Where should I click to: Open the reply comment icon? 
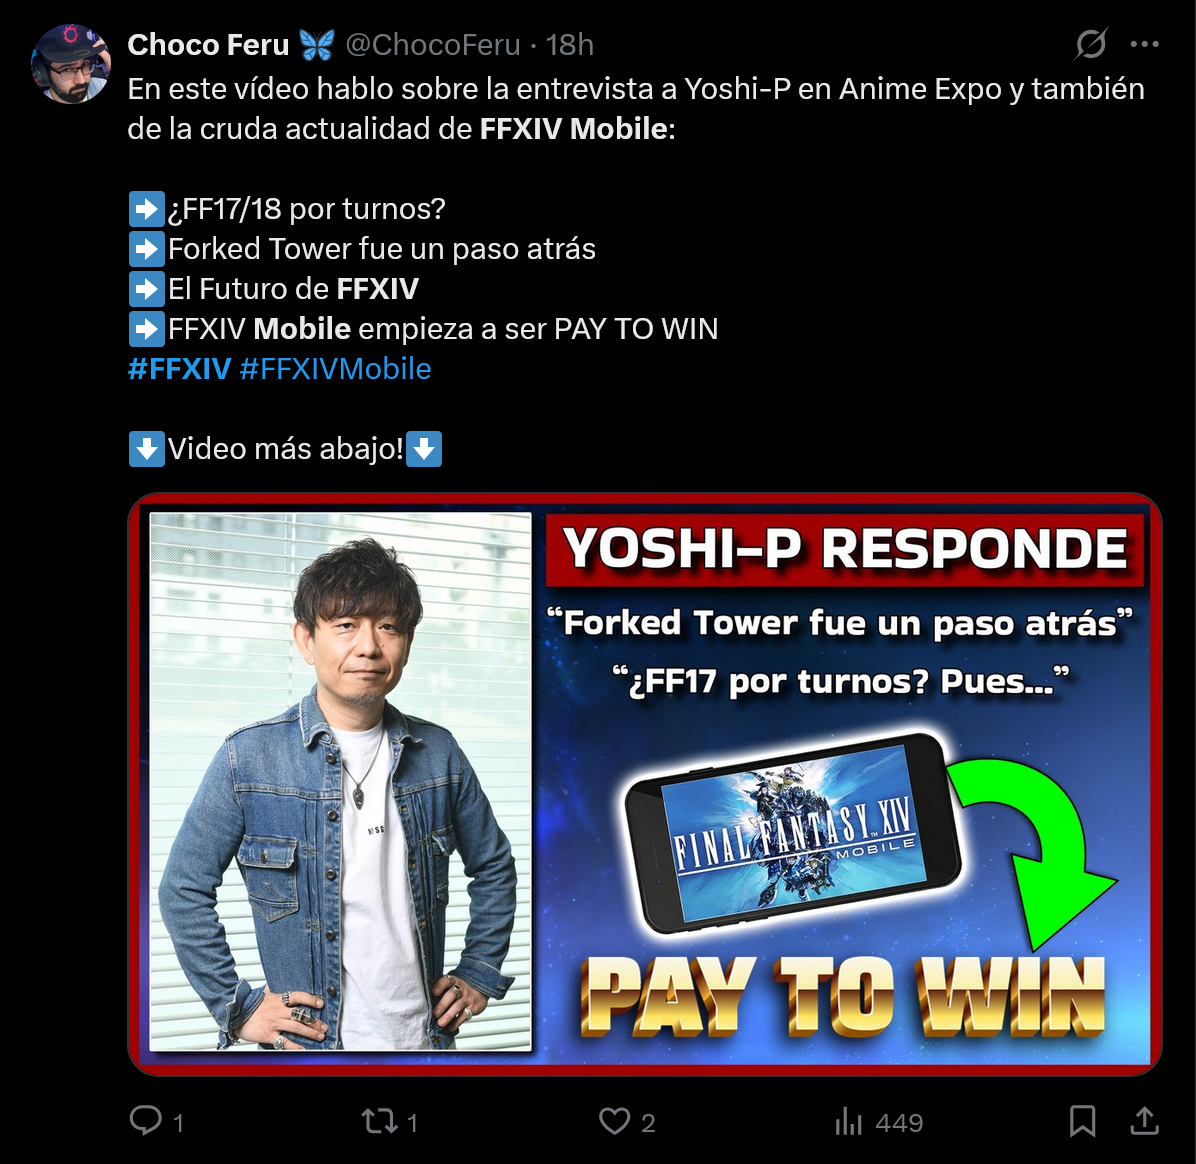pyautogui.click(x=146, y=1121)
